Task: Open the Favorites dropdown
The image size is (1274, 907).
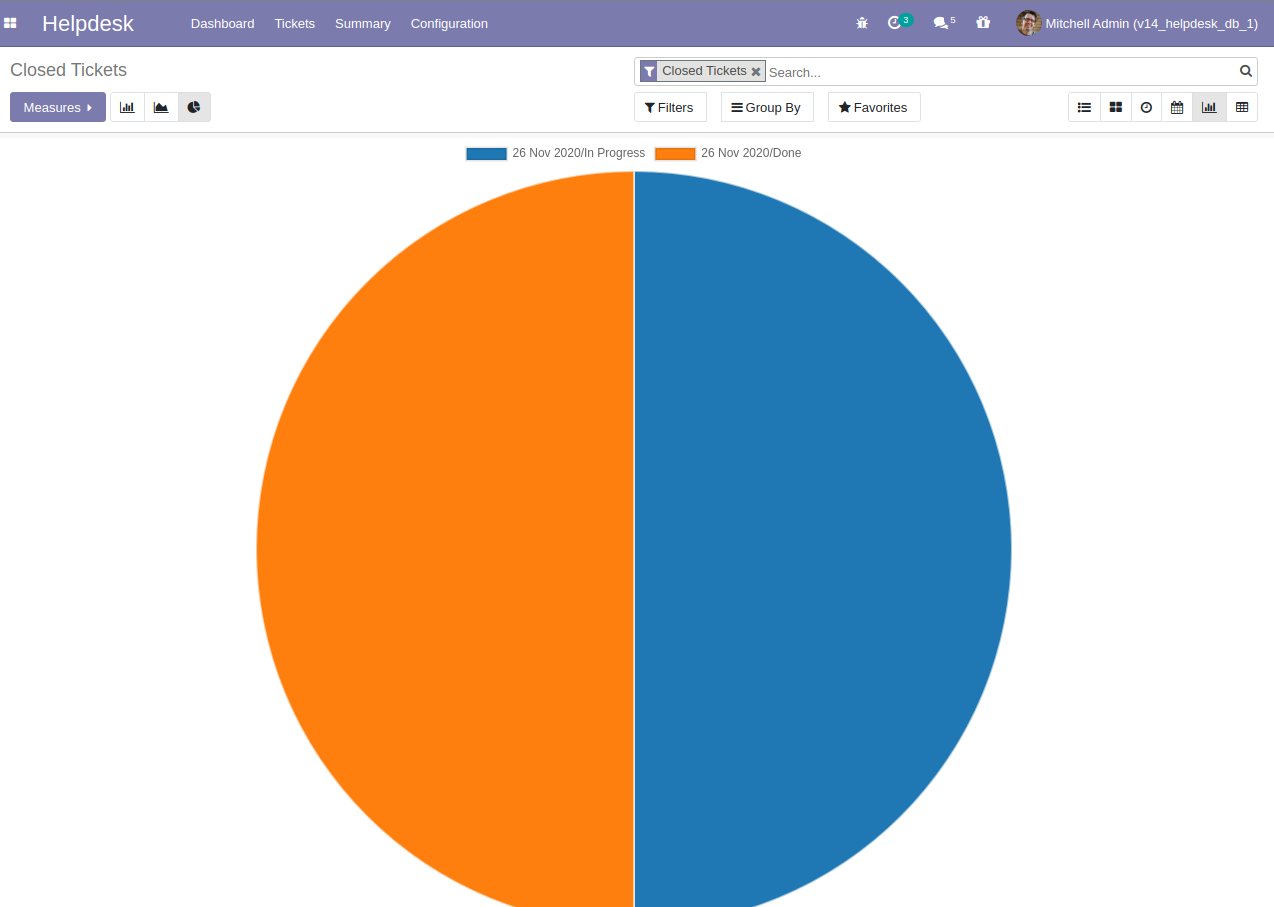Action: click(874, 107)
